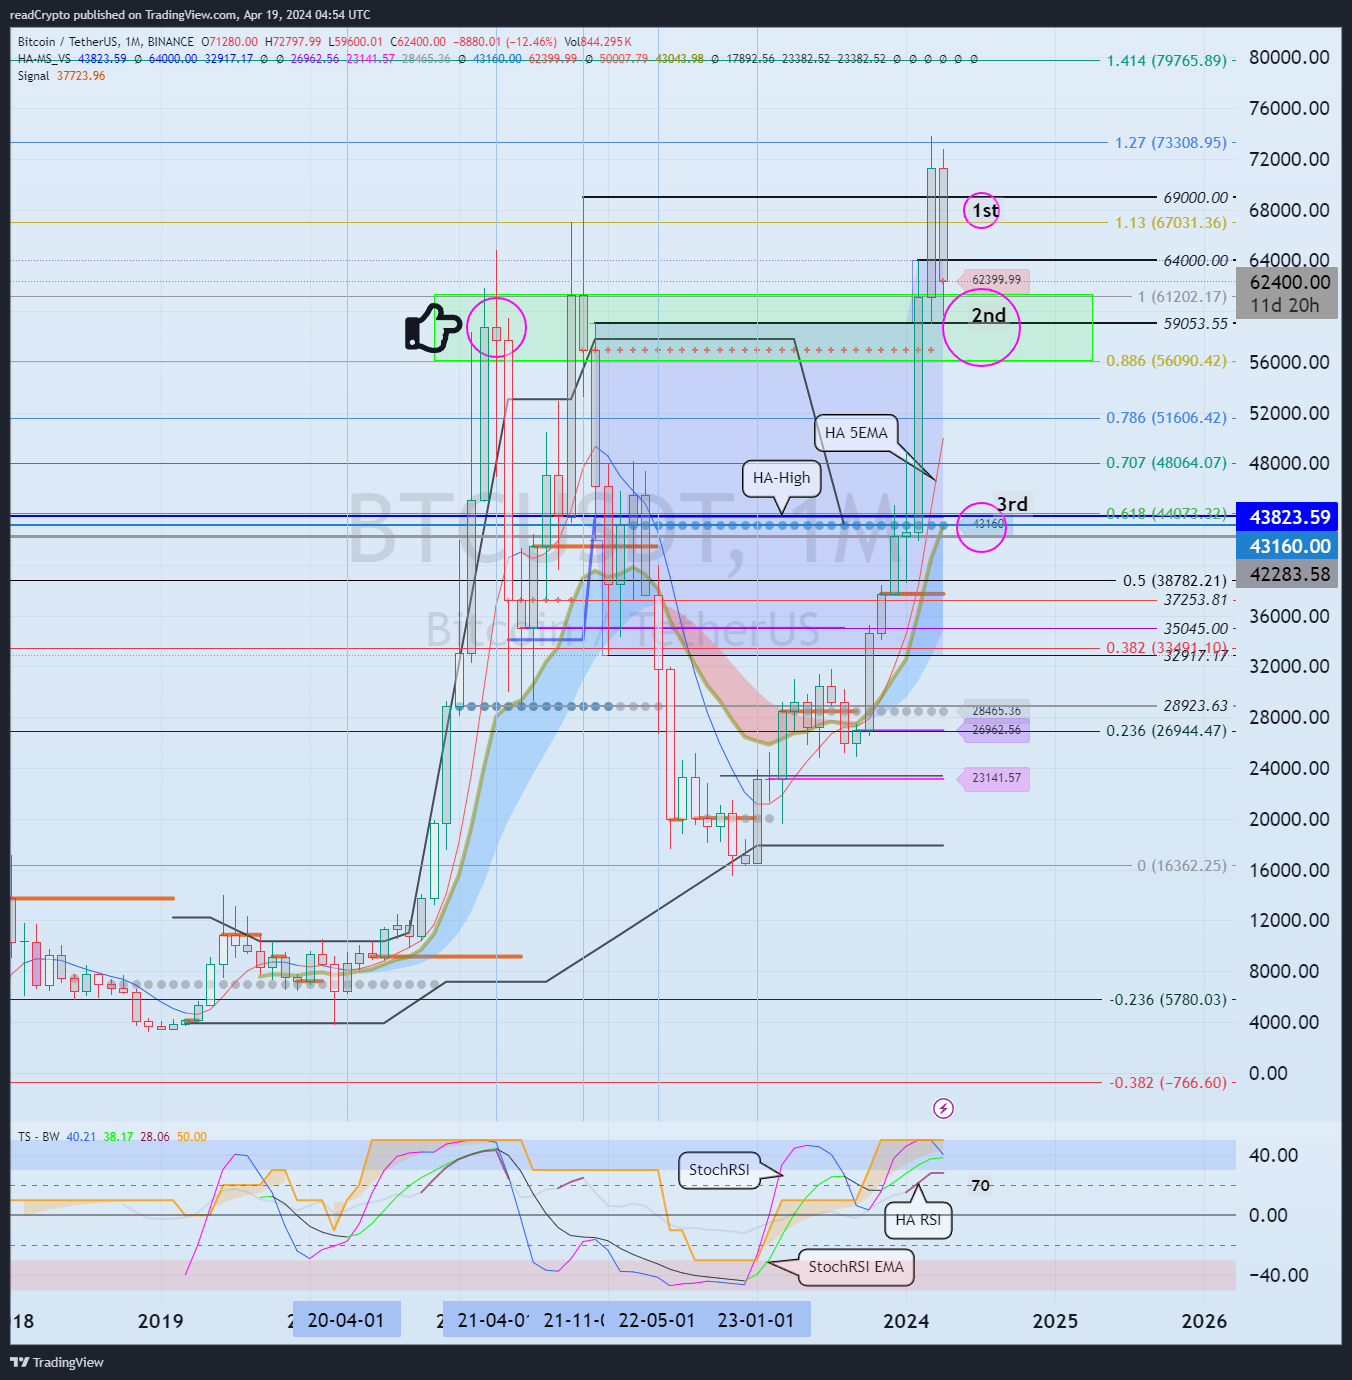
Task: Click the 1.414 (79765.89) Fibonacci label
Action: click(1166, 61)
